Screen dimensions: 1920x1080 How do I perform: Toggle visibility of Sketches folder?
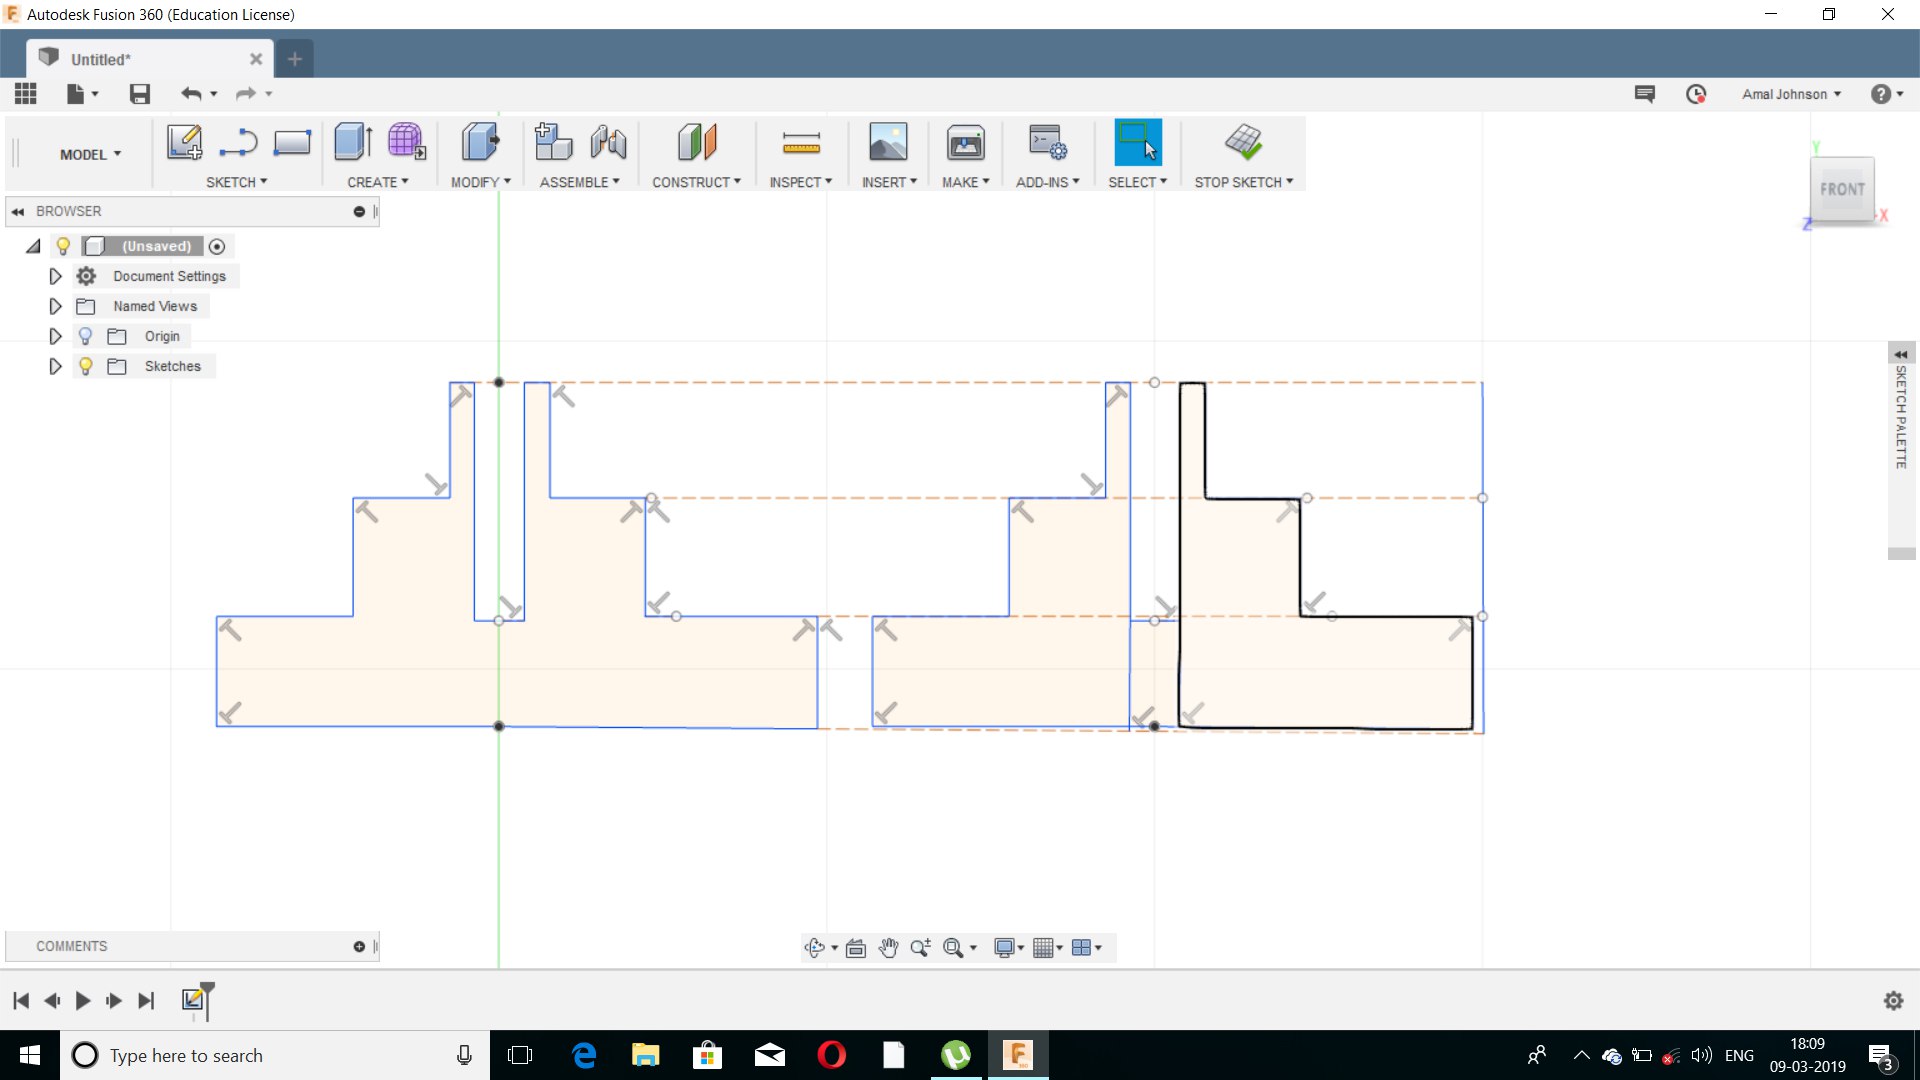click(86, 366)
